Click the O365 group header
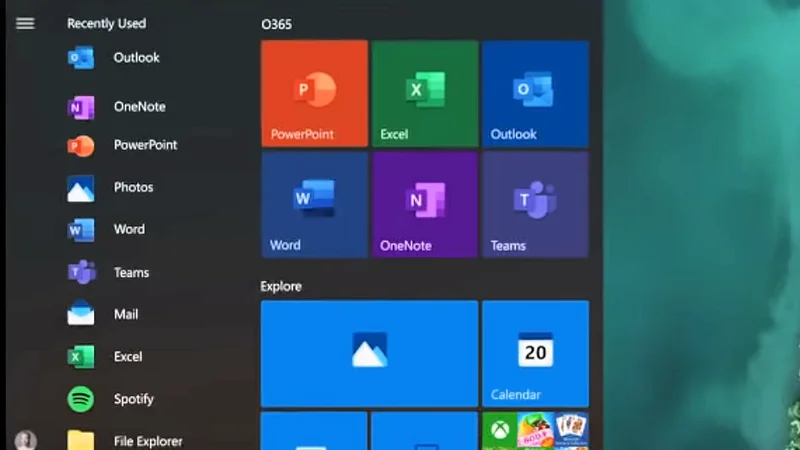The width and height of the screenshot is (800, 450). point(277,24)
